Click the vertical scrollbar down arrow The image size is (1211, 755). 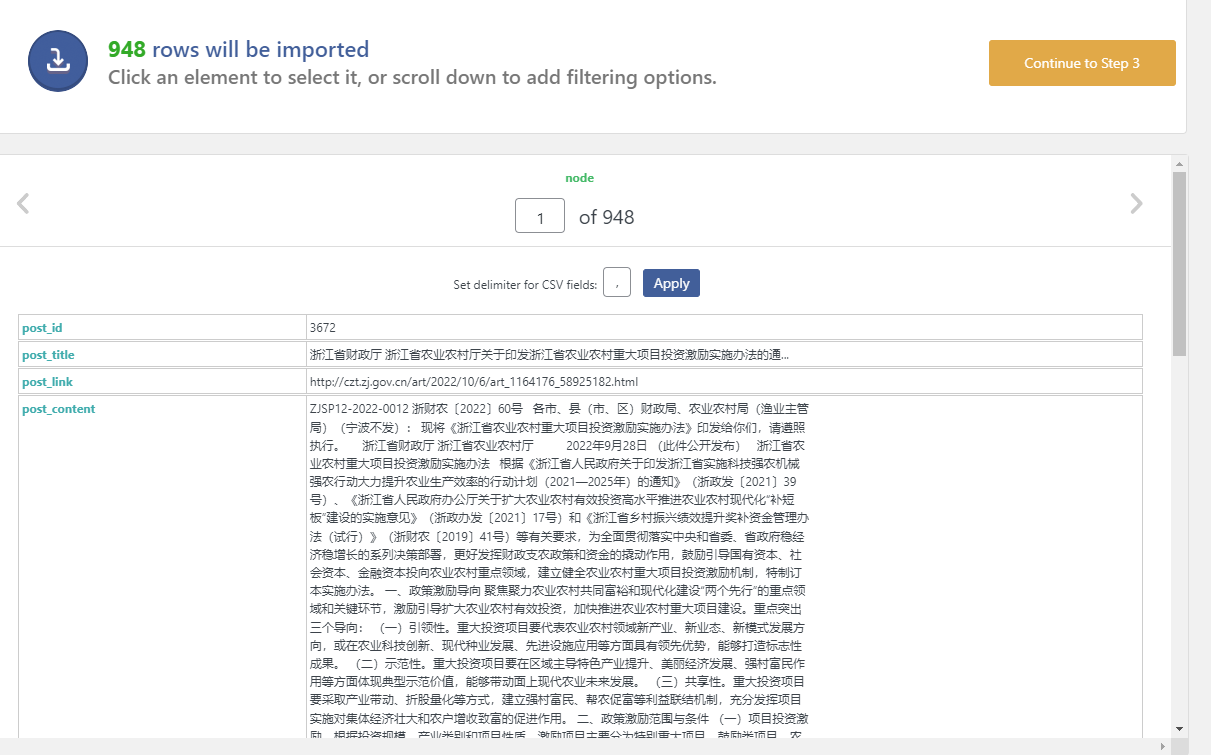point(1179,729)
